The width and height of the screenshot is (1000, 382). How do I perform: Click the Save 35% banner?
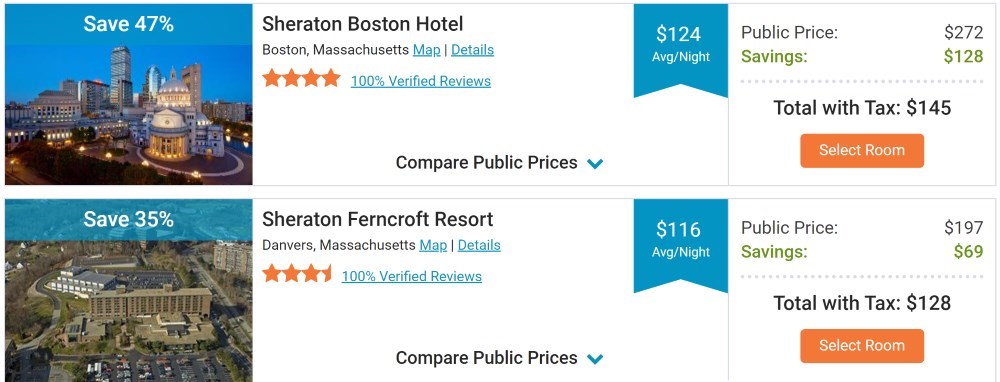pos(128,219)
